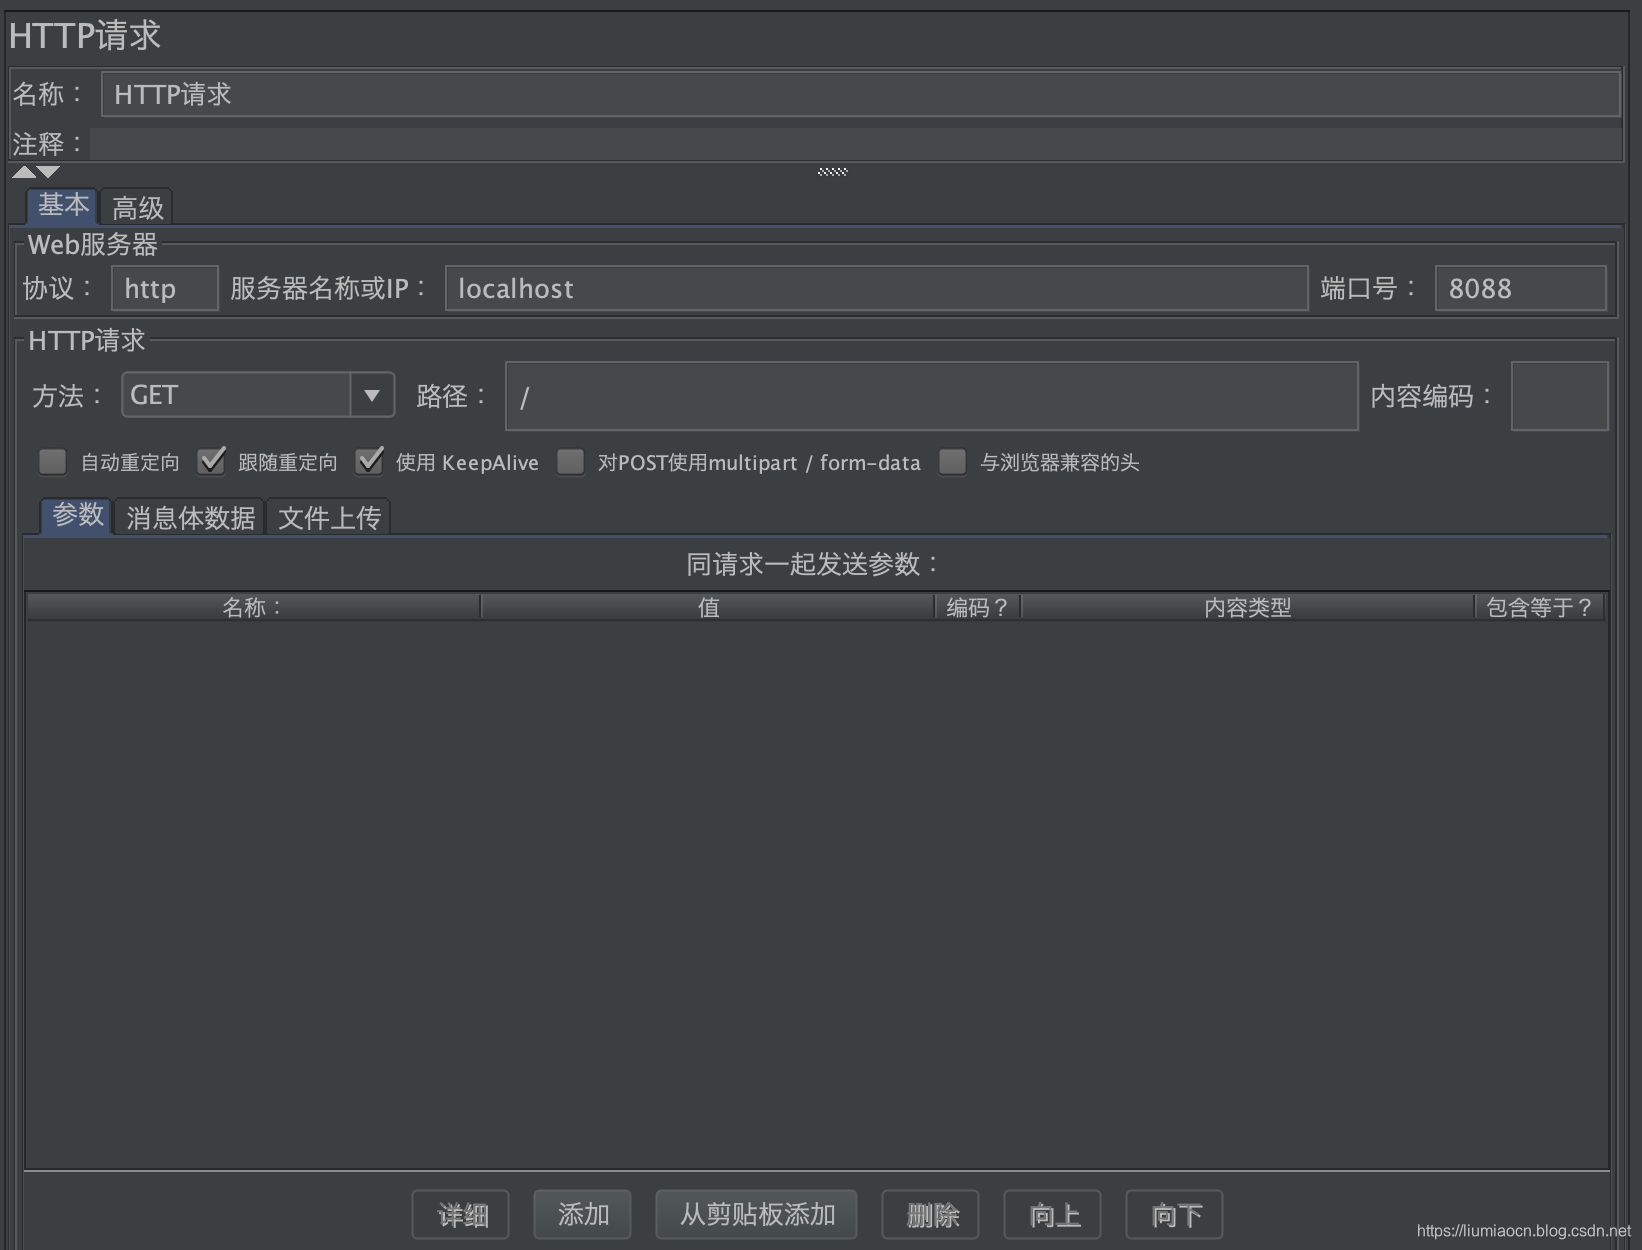This screenshot has height=1250, width=1642.
Task: Click the split-pane divider grip handle
Action: tap(833, 172)
